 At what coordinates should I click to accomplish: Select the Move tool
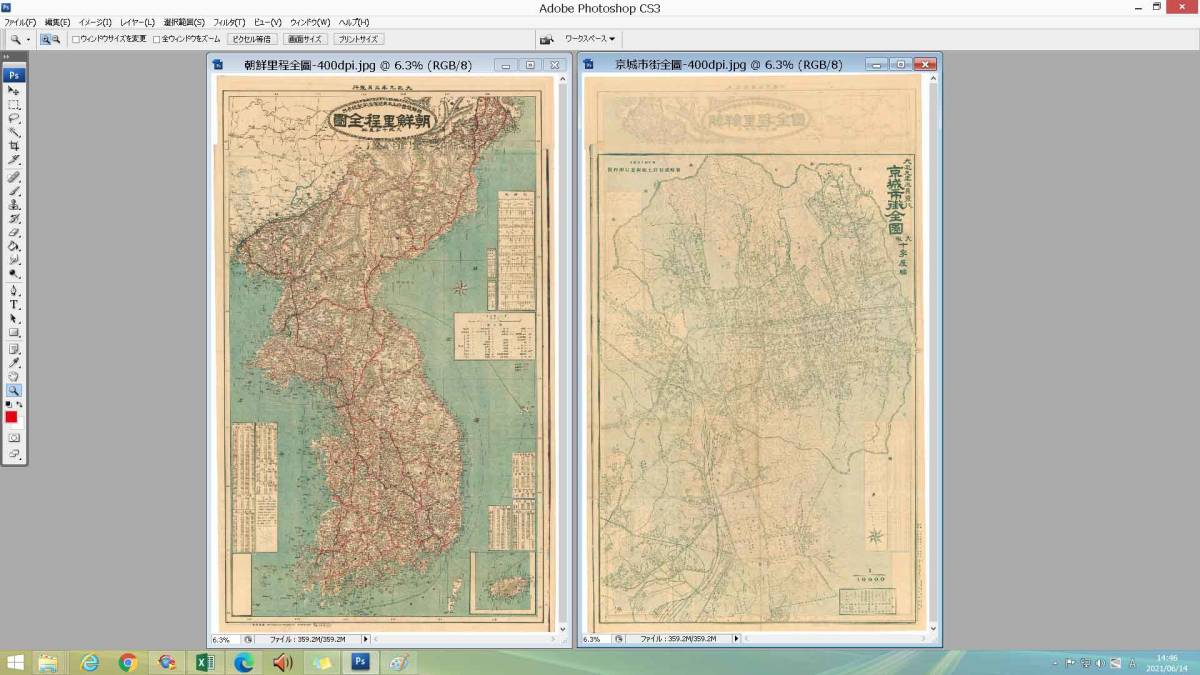point(14,90)
